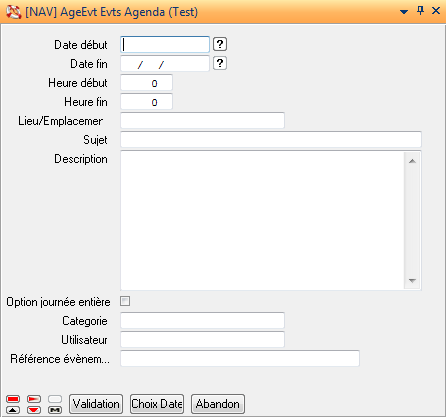This screenshot has height=417, width=446.
Task: Click Abandon button
Action: 218,404
